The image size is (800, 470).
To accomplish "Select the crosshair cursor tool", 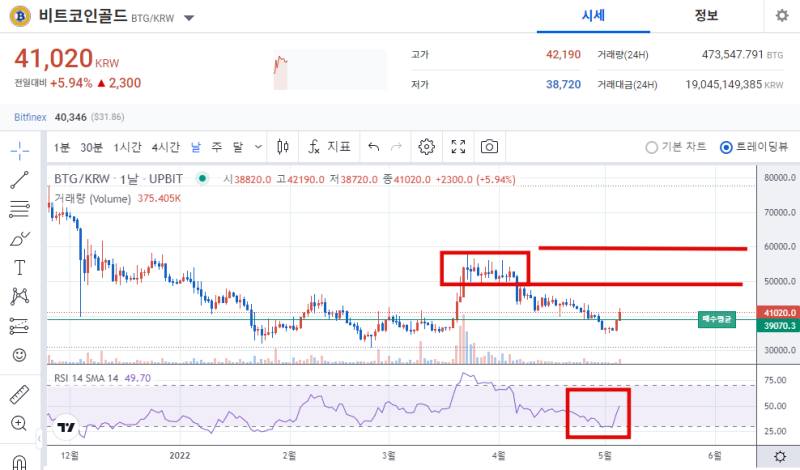I will [x=19, y=151].
